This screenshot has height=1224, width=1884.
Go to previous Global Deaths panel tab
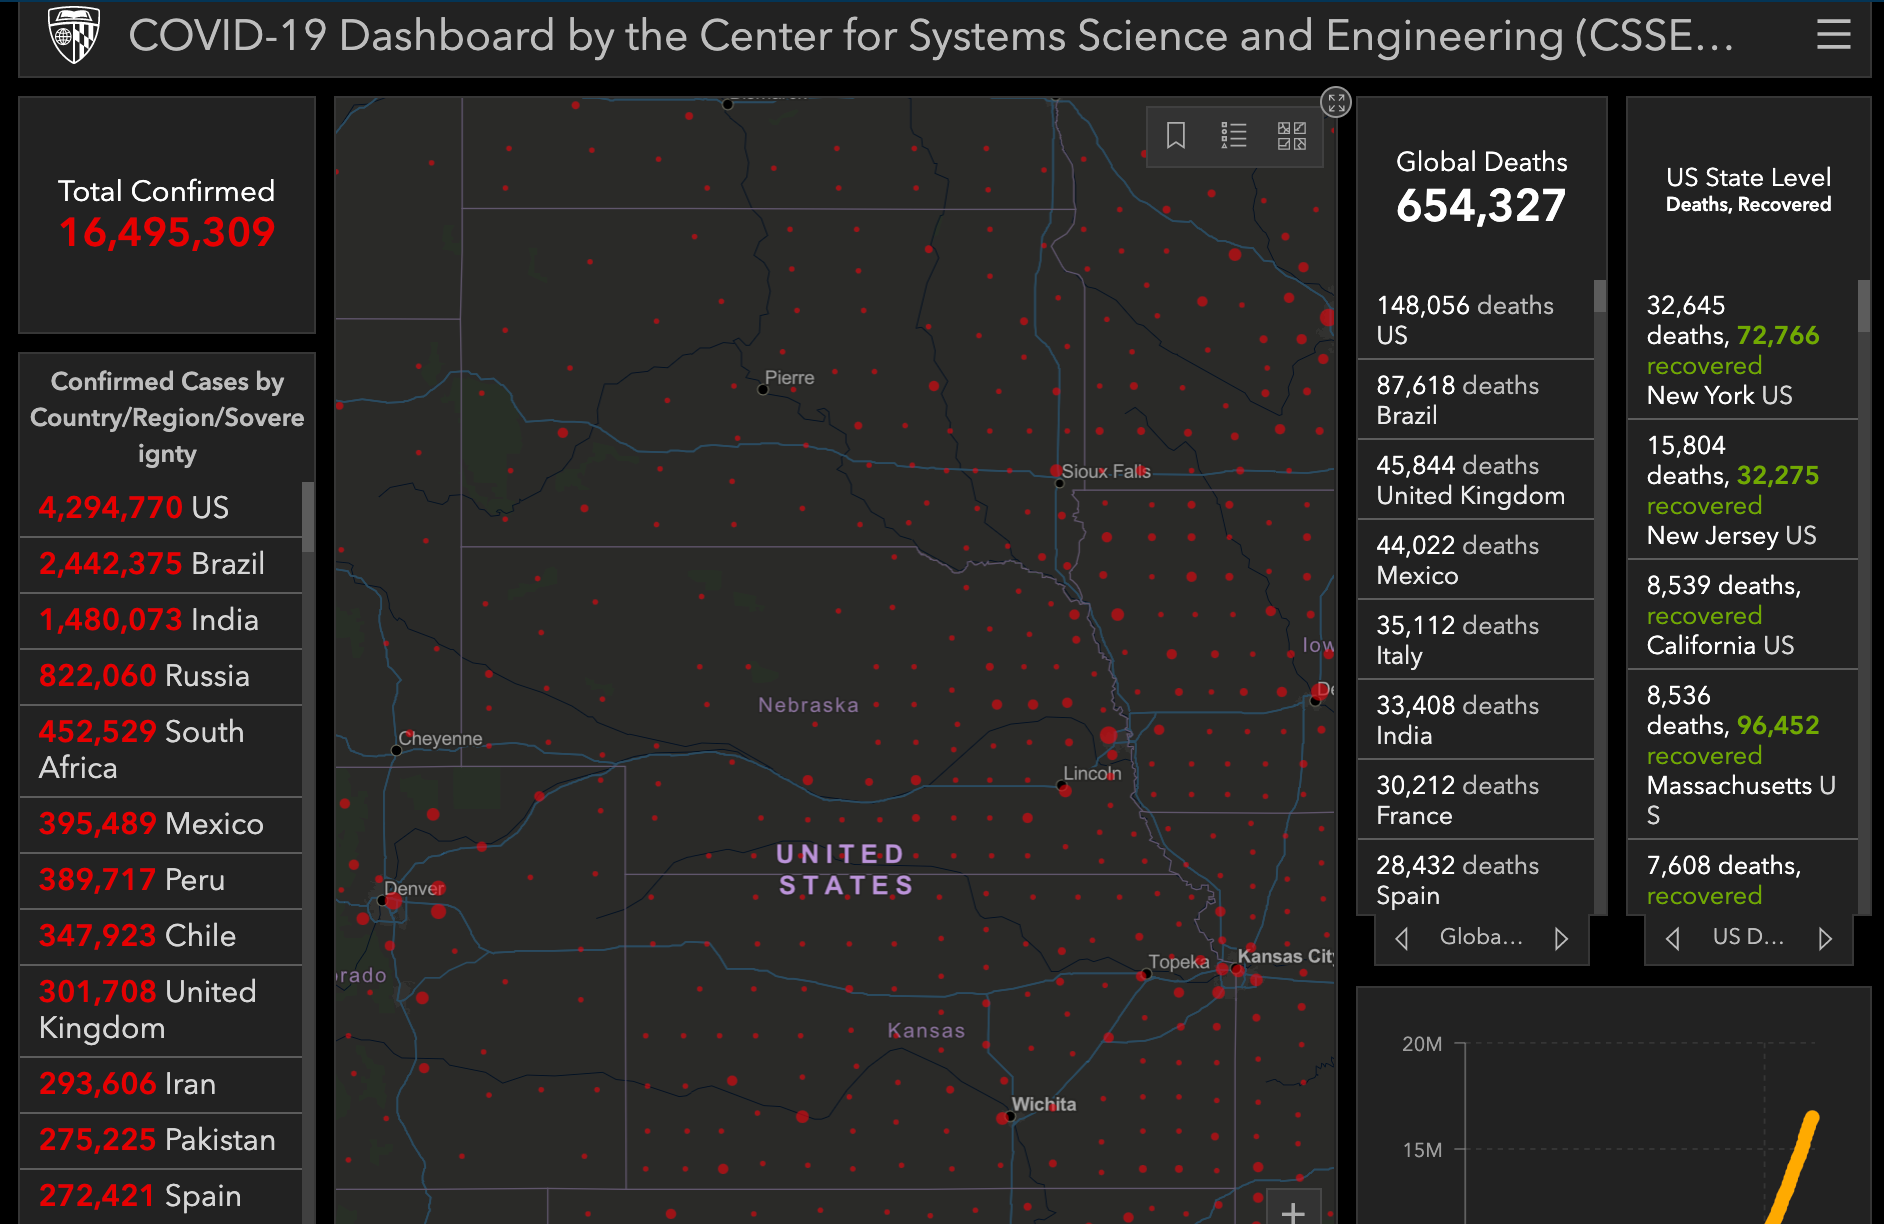tap(1402, 938)
